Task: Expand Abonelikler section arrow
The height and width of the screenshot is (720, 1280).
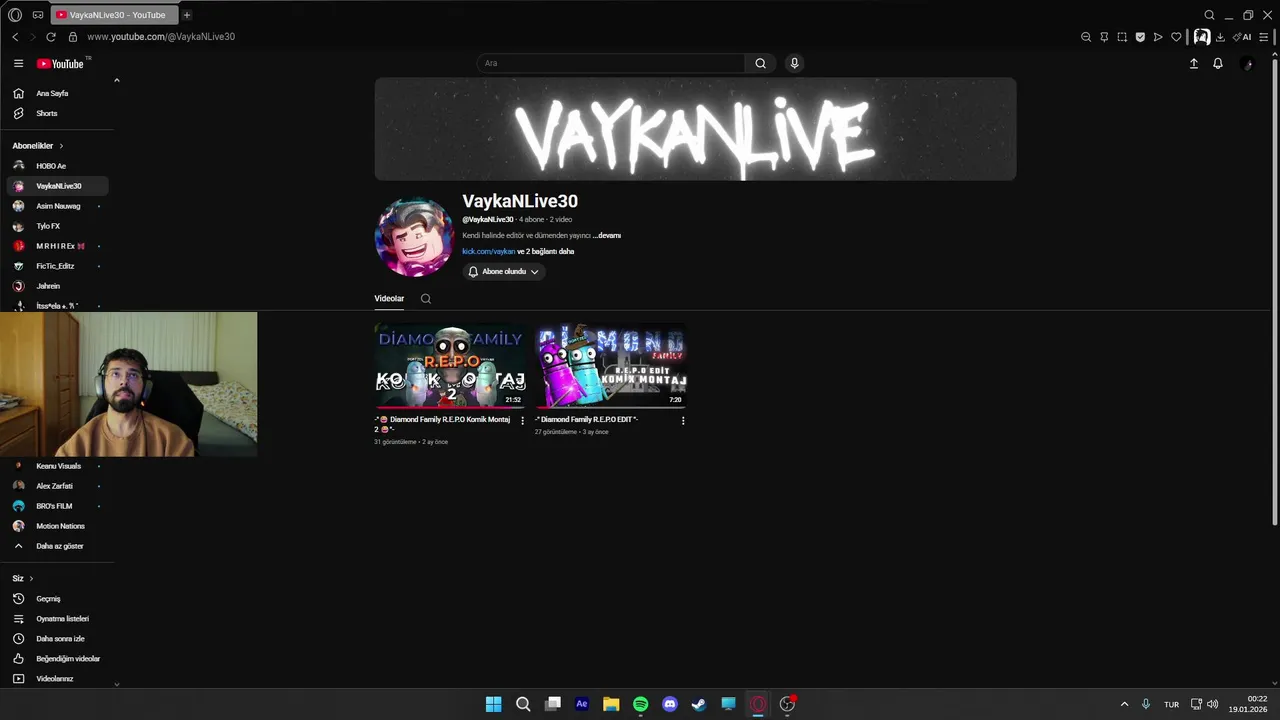Action: point(61,146)
